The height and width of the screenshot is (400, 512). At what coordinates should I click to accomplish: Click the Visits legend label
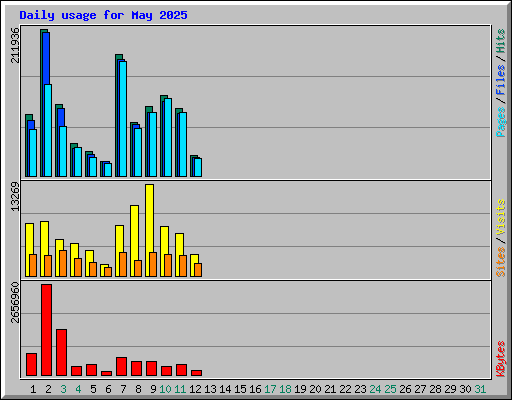501,218
